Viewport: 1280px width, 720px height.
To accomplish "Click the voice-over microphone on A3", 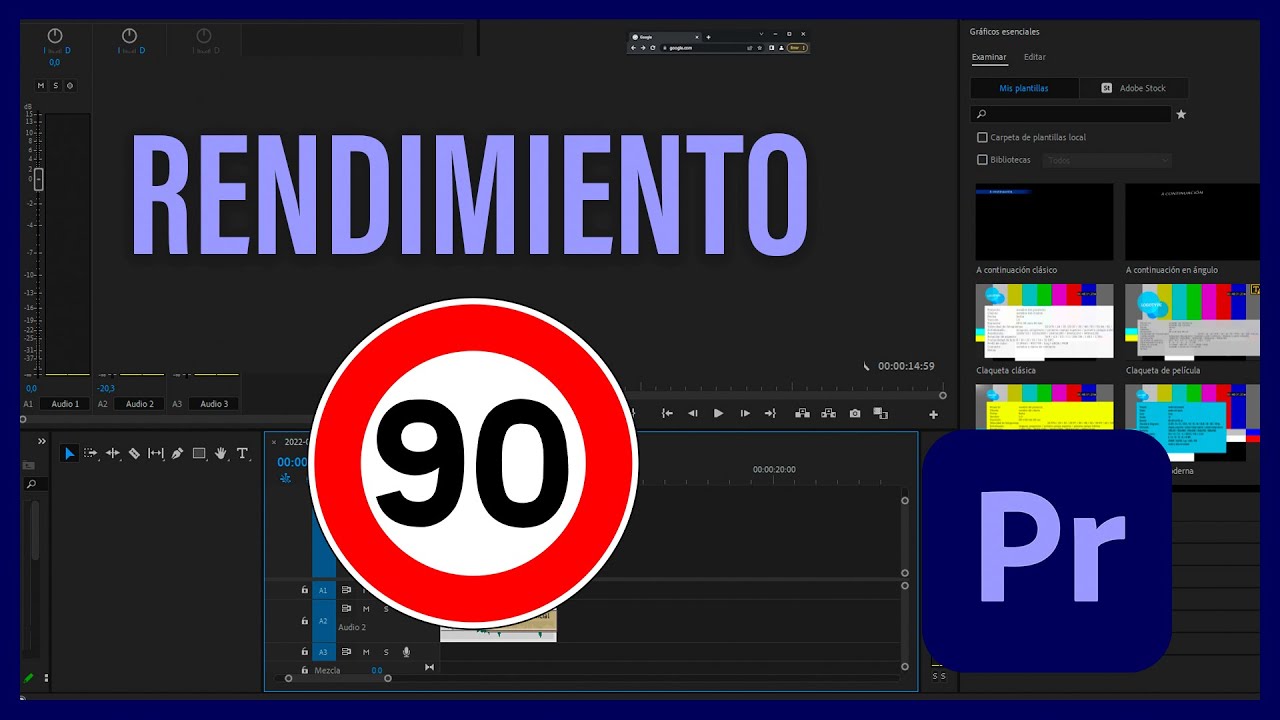I will click(x=406, y=652).
